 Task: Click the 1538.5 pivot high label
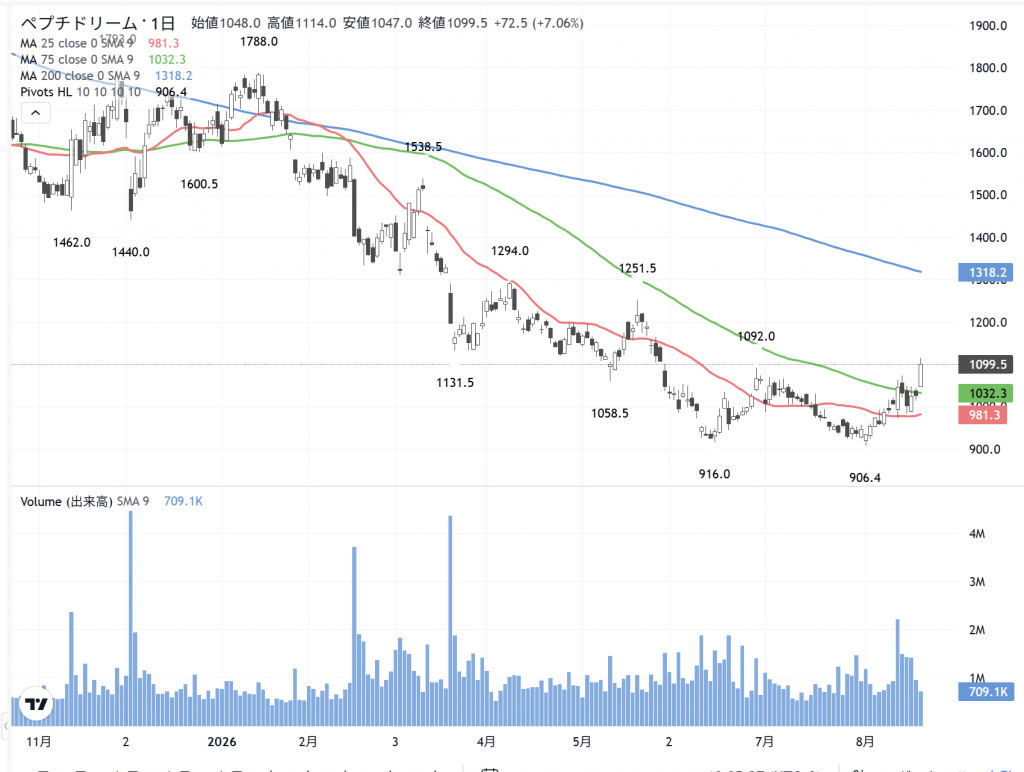click(x=423, y=147)
